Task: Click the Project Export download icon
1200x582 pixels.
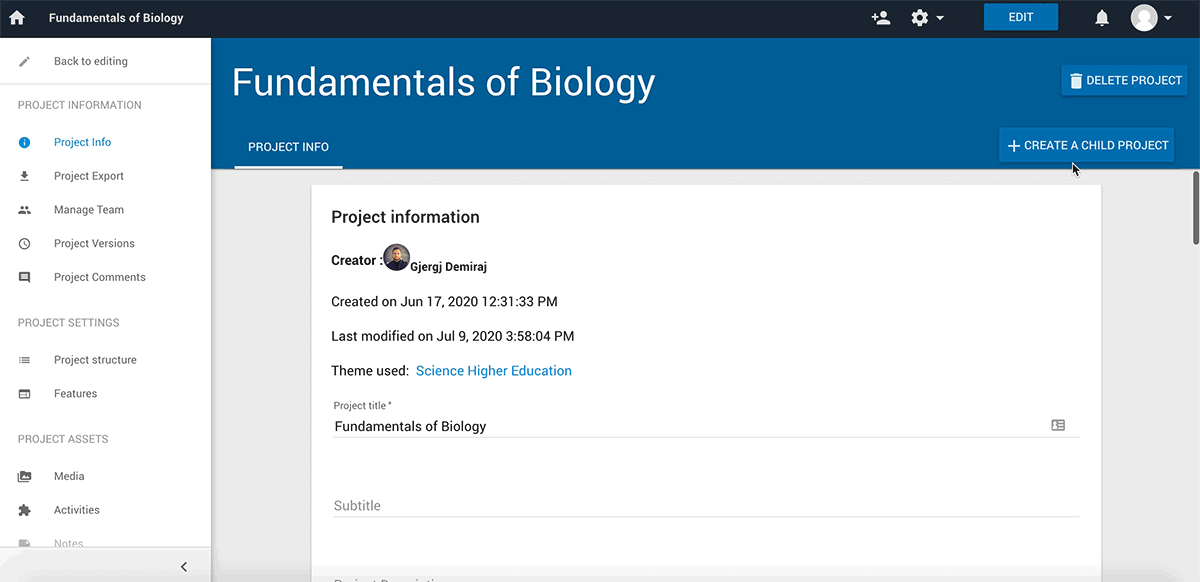Action: point(25,176)
